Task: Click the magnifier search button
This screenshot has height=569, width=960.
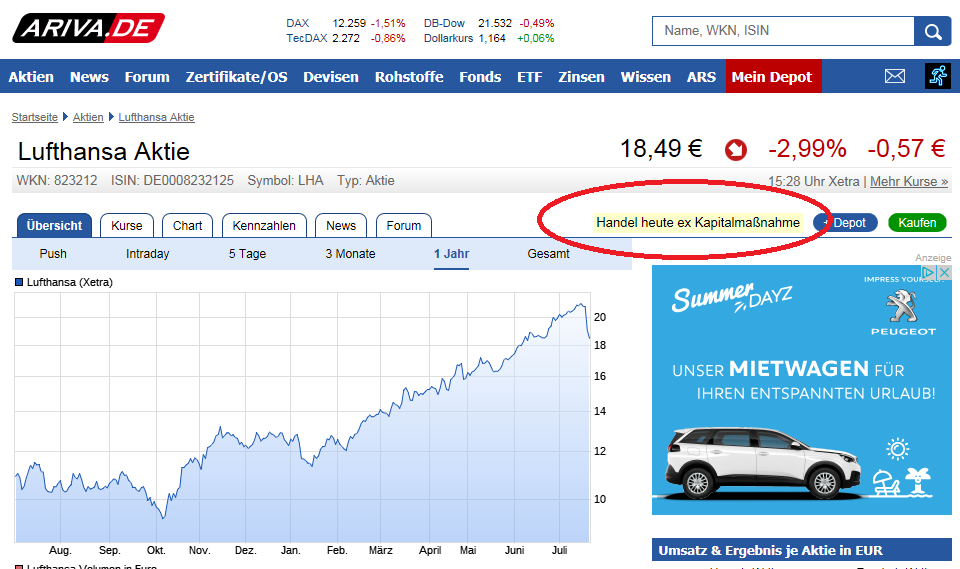Action: coord(932,31)
